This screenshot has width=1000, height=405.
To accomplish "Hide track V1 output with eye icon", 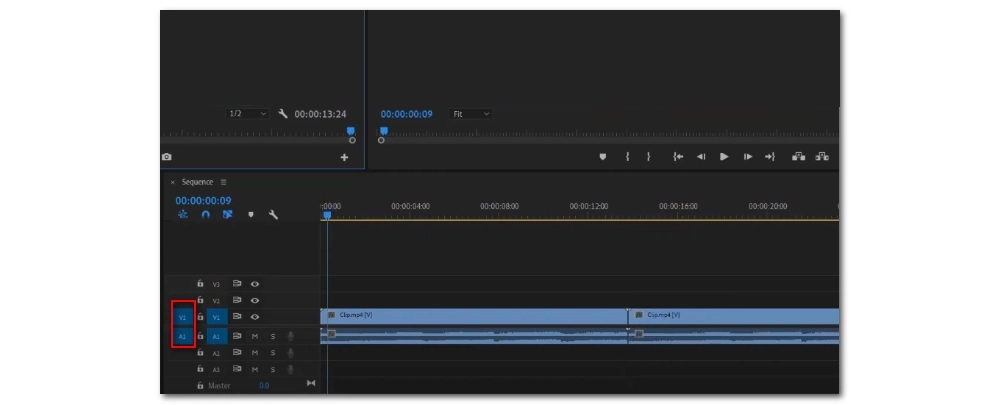I will (254, 316).
